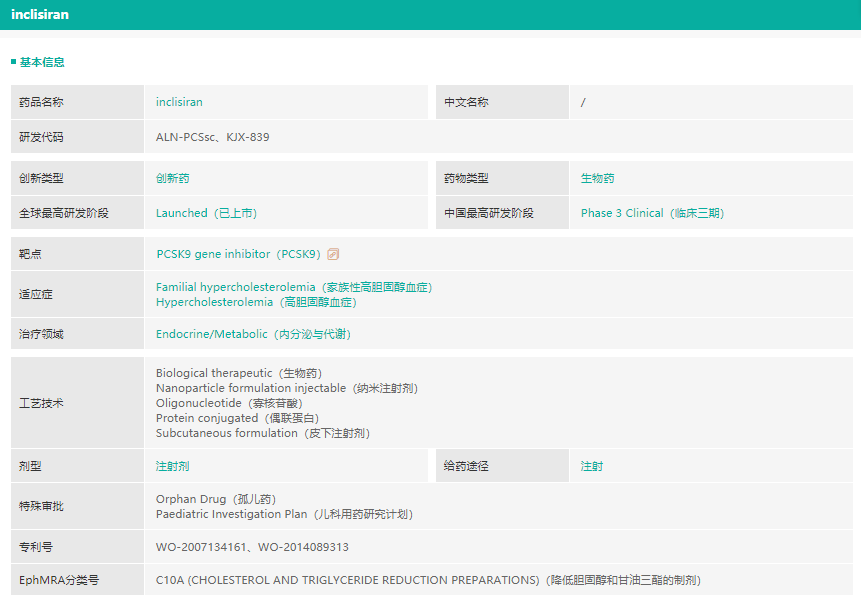Click the Paediatric Investigation Plan entry
Screen dimensions: 861x599
pos(284,514)
